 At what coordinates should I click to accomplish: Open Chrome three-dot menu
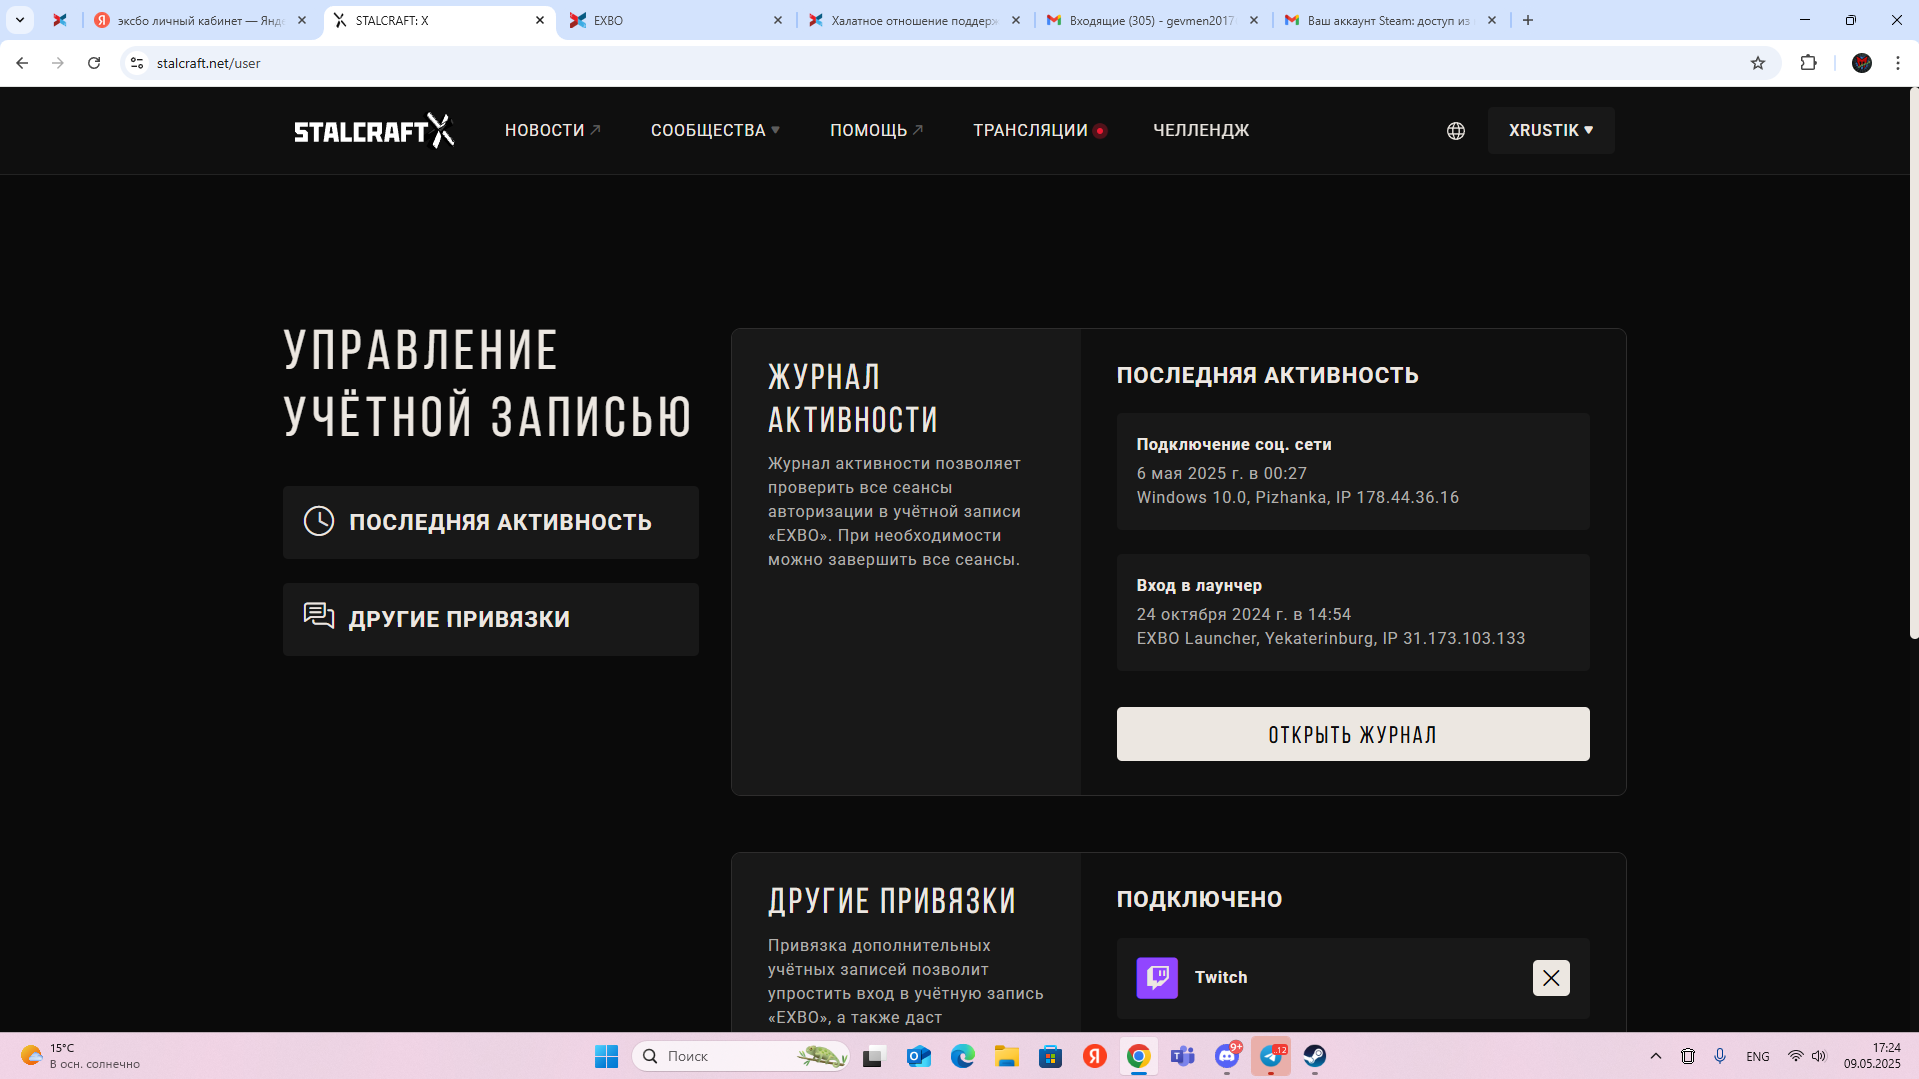(1898, 63)
